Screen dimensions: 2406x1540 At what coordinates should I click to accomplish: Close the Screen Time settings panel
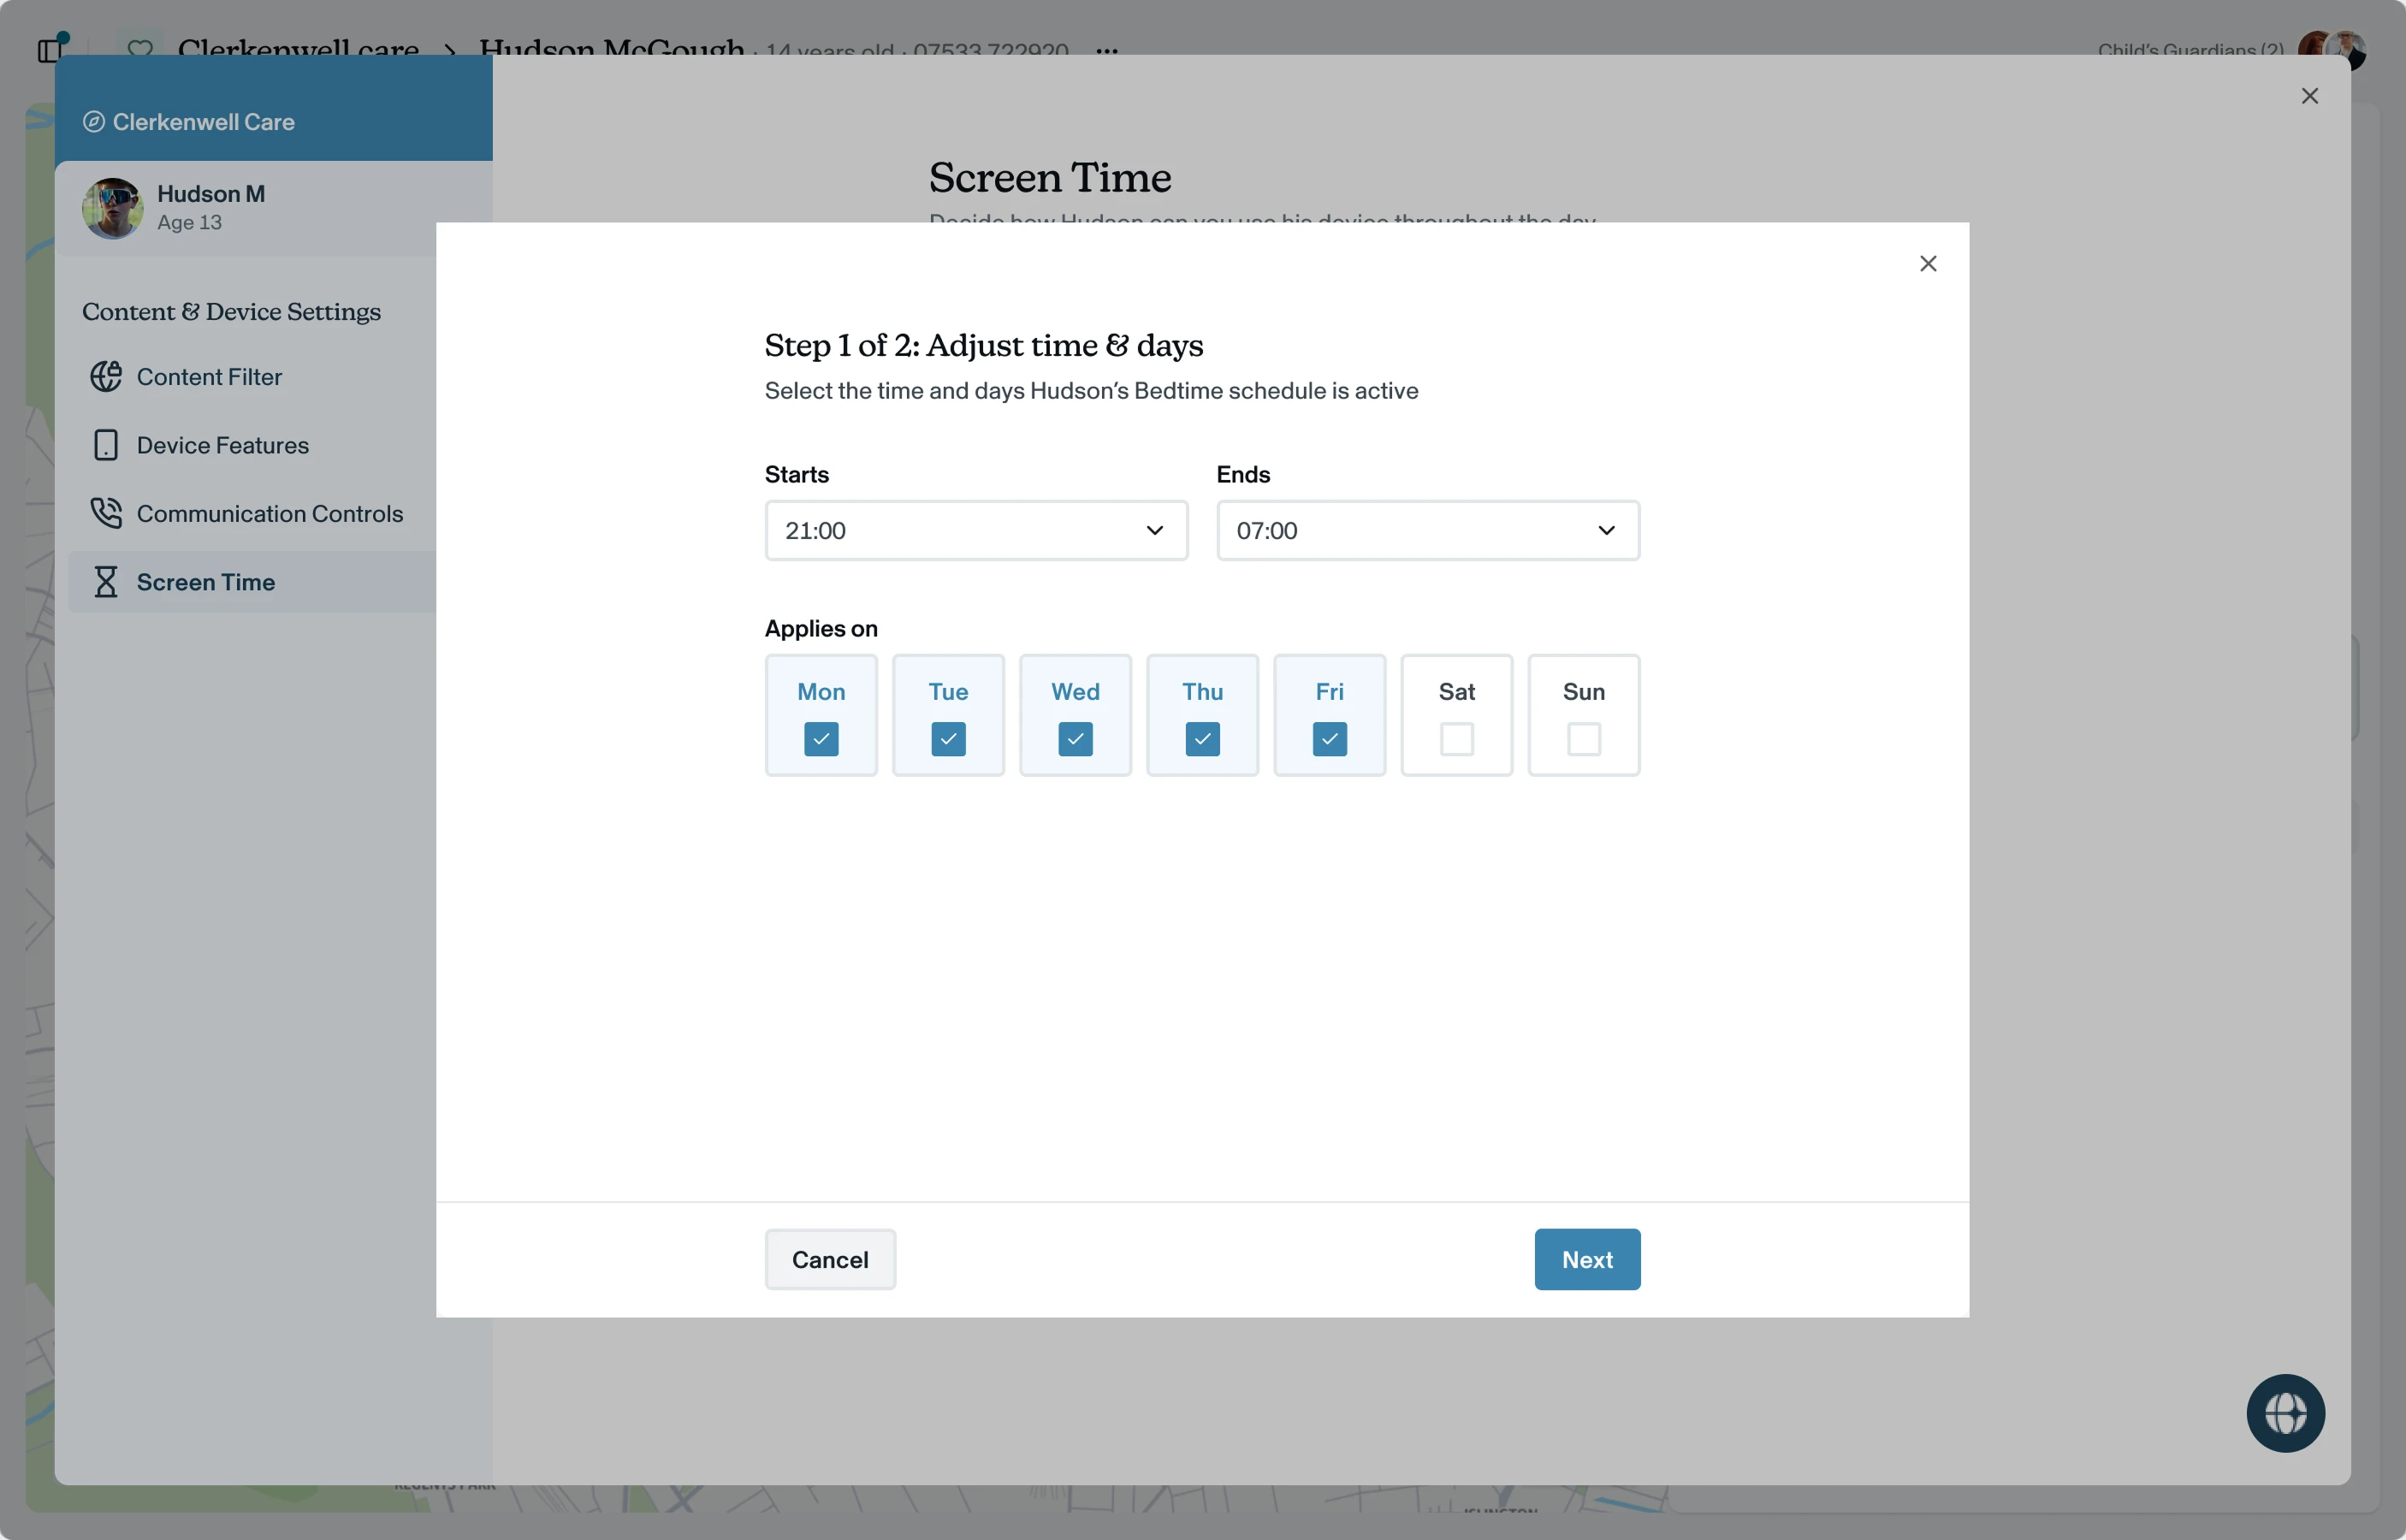tap(2309, 96)
